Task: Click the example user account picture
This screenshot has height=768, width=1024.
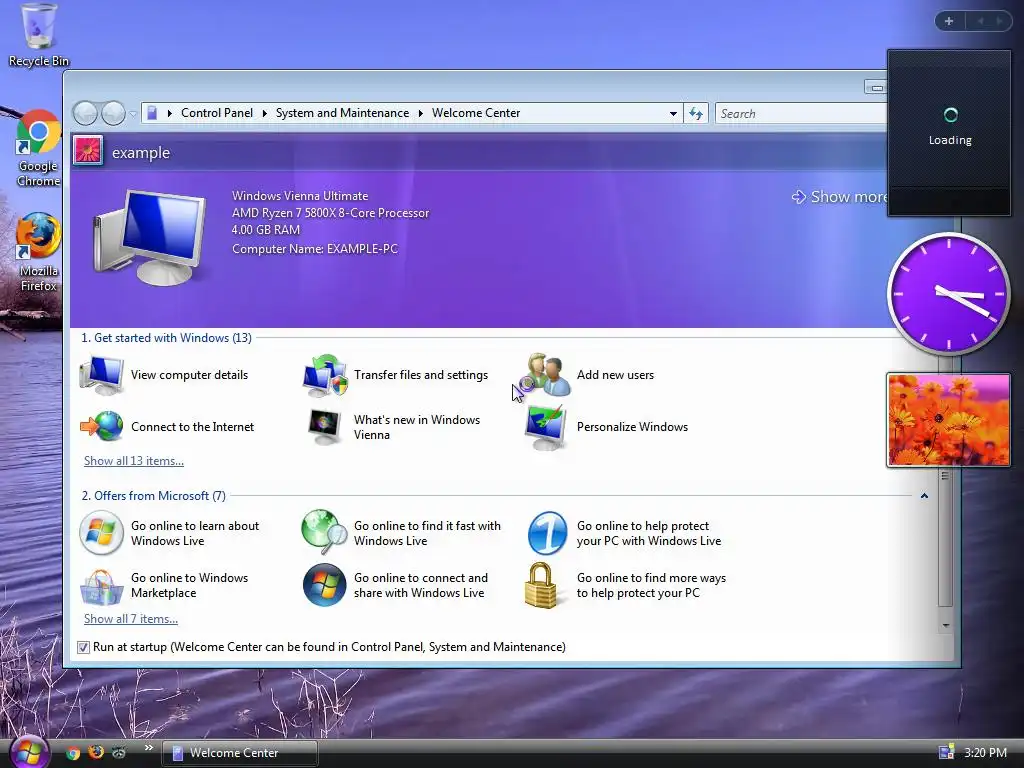Action: coord(88,151)
